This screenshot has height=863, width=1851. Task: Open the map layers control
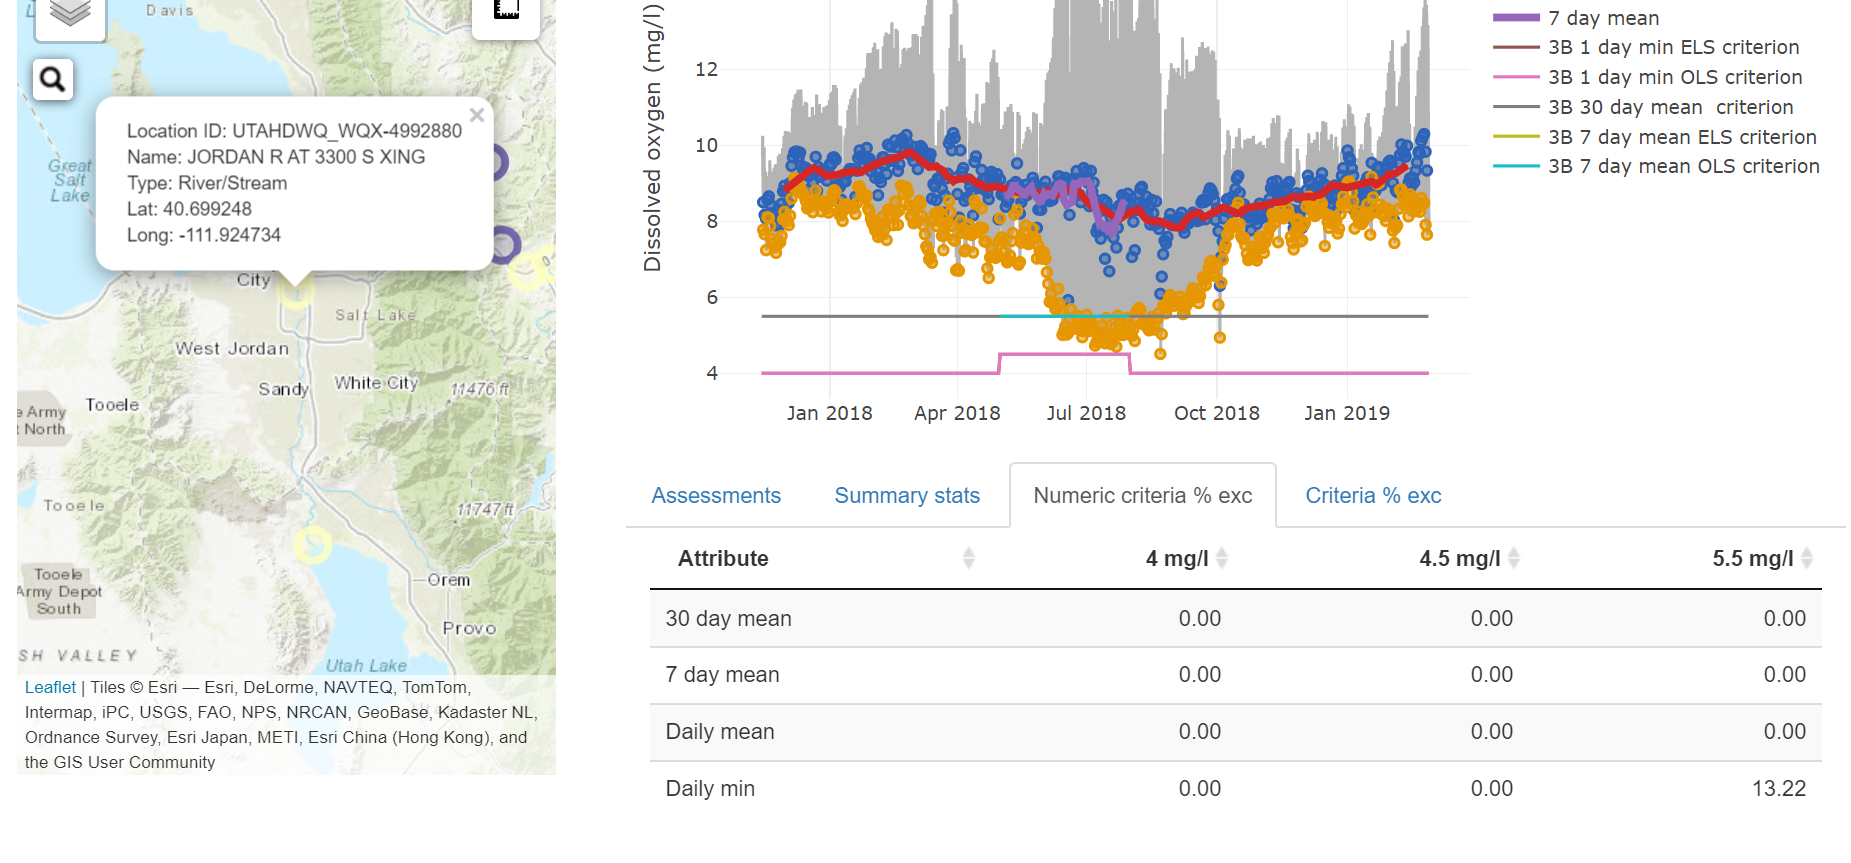coord(70,14)
